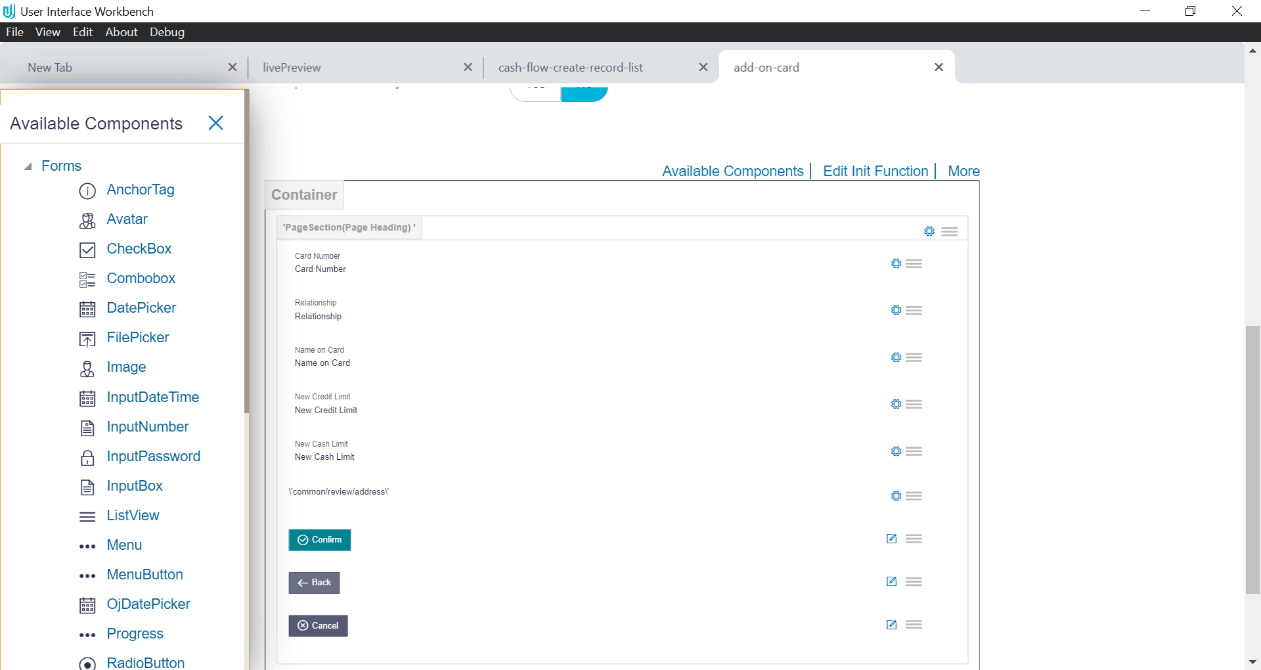Open Edit Init Function
This screenshot has height=670, width=1261.
(875, 171)
